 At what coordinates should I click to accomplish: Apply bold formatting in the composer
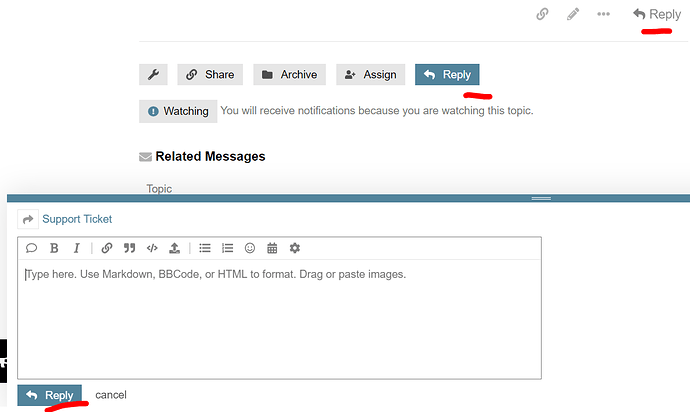[54, 248]
